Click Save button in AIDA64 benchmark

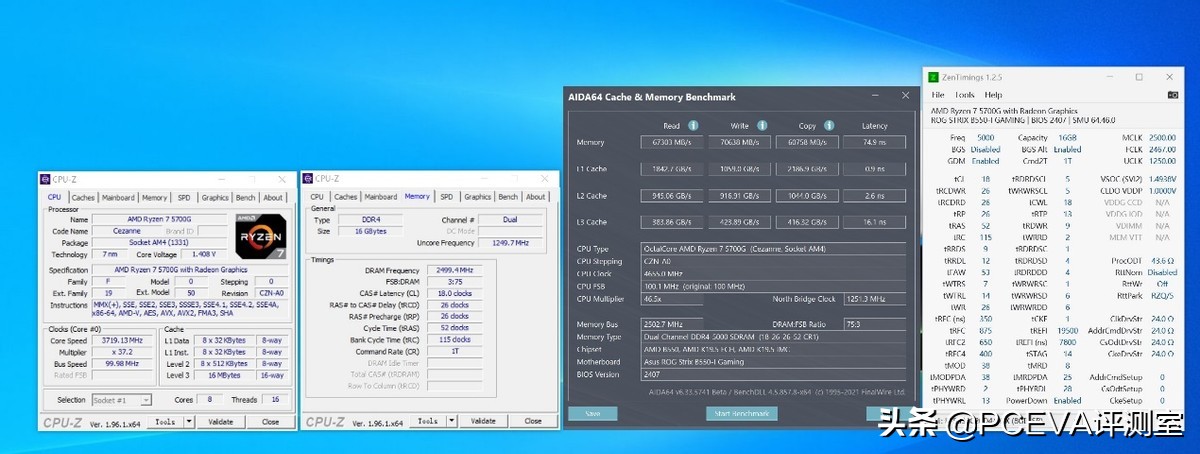tap(592, 413)
